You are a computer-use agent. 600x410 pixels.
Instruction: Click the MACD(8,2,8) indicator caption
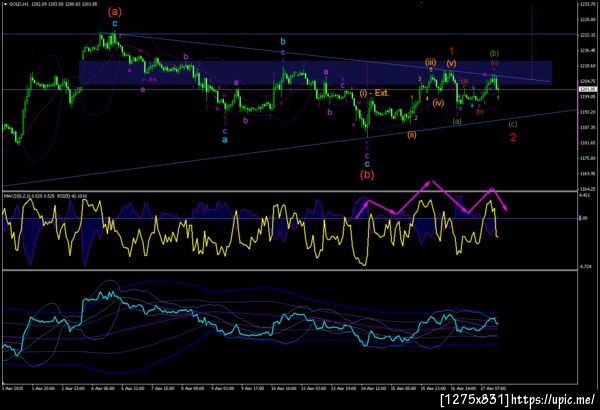(45, 196)
